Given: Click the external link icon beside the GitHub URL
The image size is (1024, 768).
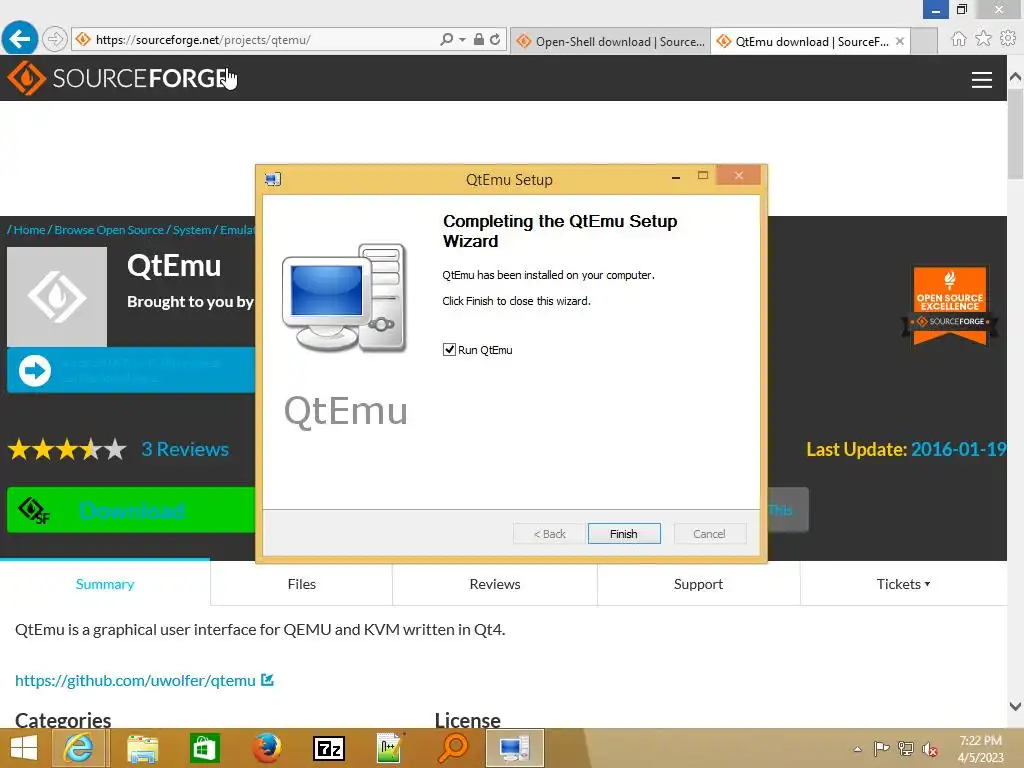Looking at the screenshot, I should coord(267,680).
